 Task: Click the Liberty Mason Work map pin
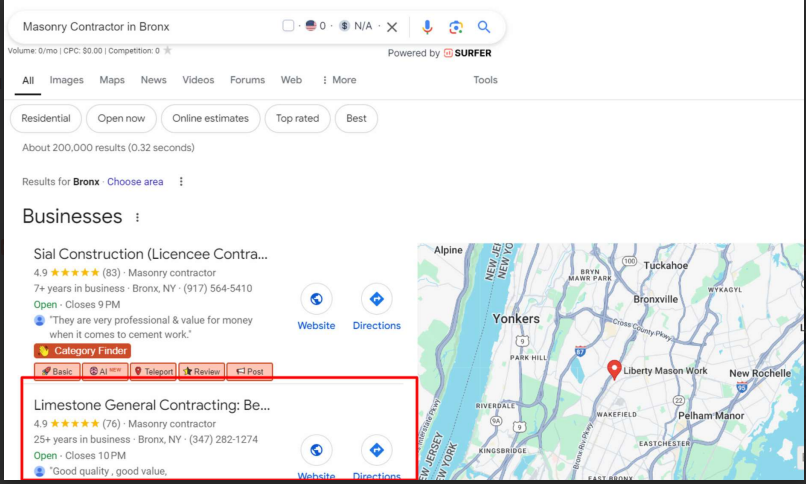tap(614, 369)
